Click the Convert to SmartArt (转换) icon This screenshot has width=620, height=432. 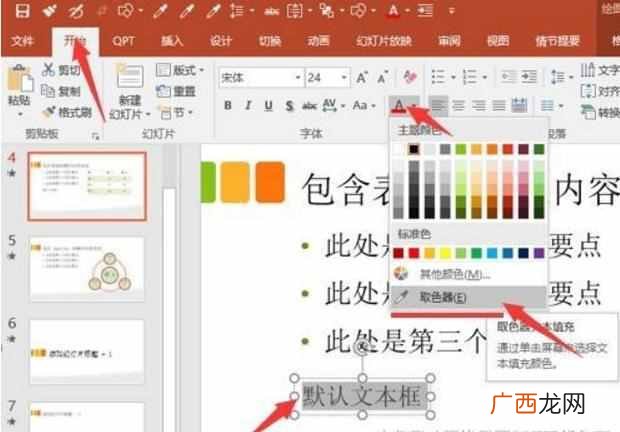click(x=588, y=113)
